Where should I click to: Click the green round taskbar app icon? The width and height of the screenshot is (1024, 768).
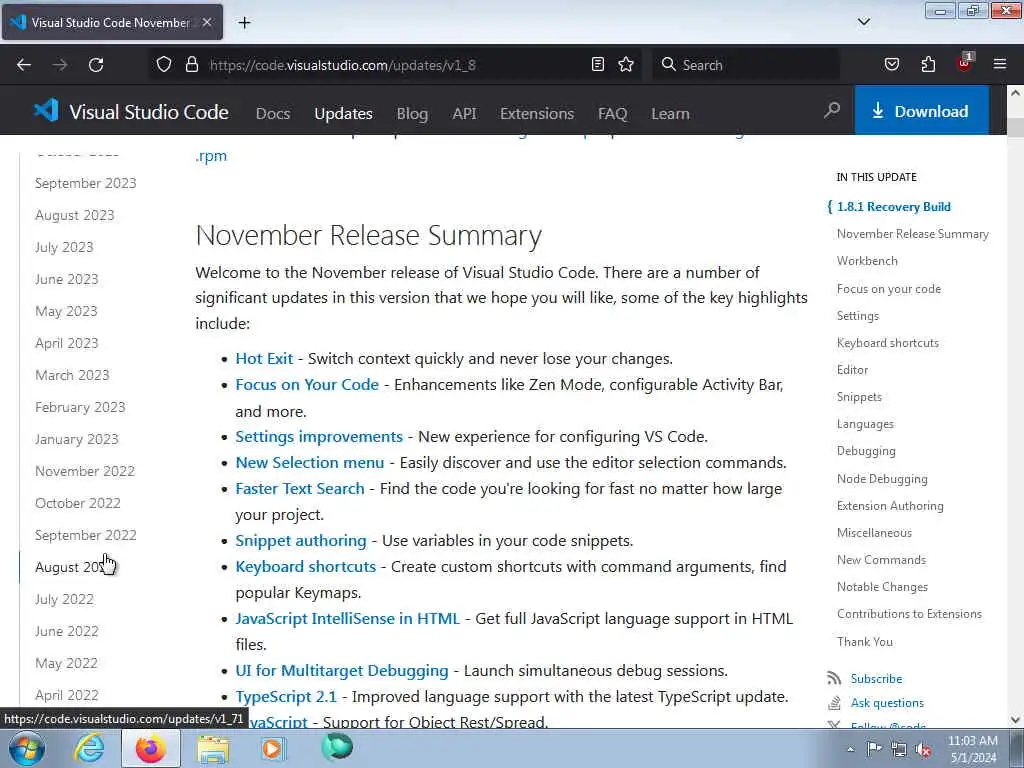(x=336, y=747)
